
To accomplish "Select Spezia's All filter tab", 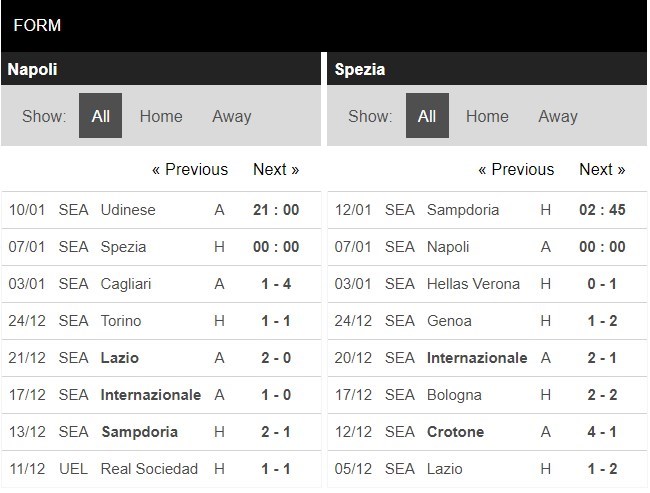I will tap(427, 116).
